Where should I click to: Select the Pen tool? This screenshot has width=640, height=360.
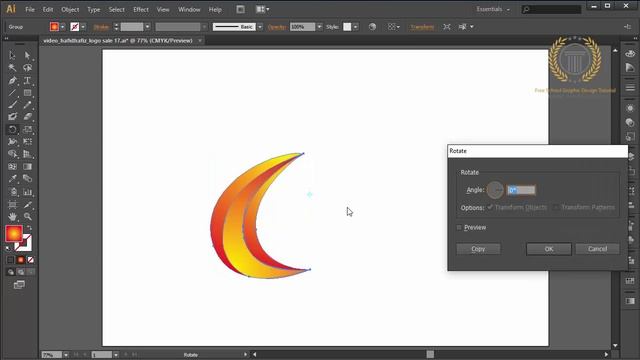[x=12, y=80]
